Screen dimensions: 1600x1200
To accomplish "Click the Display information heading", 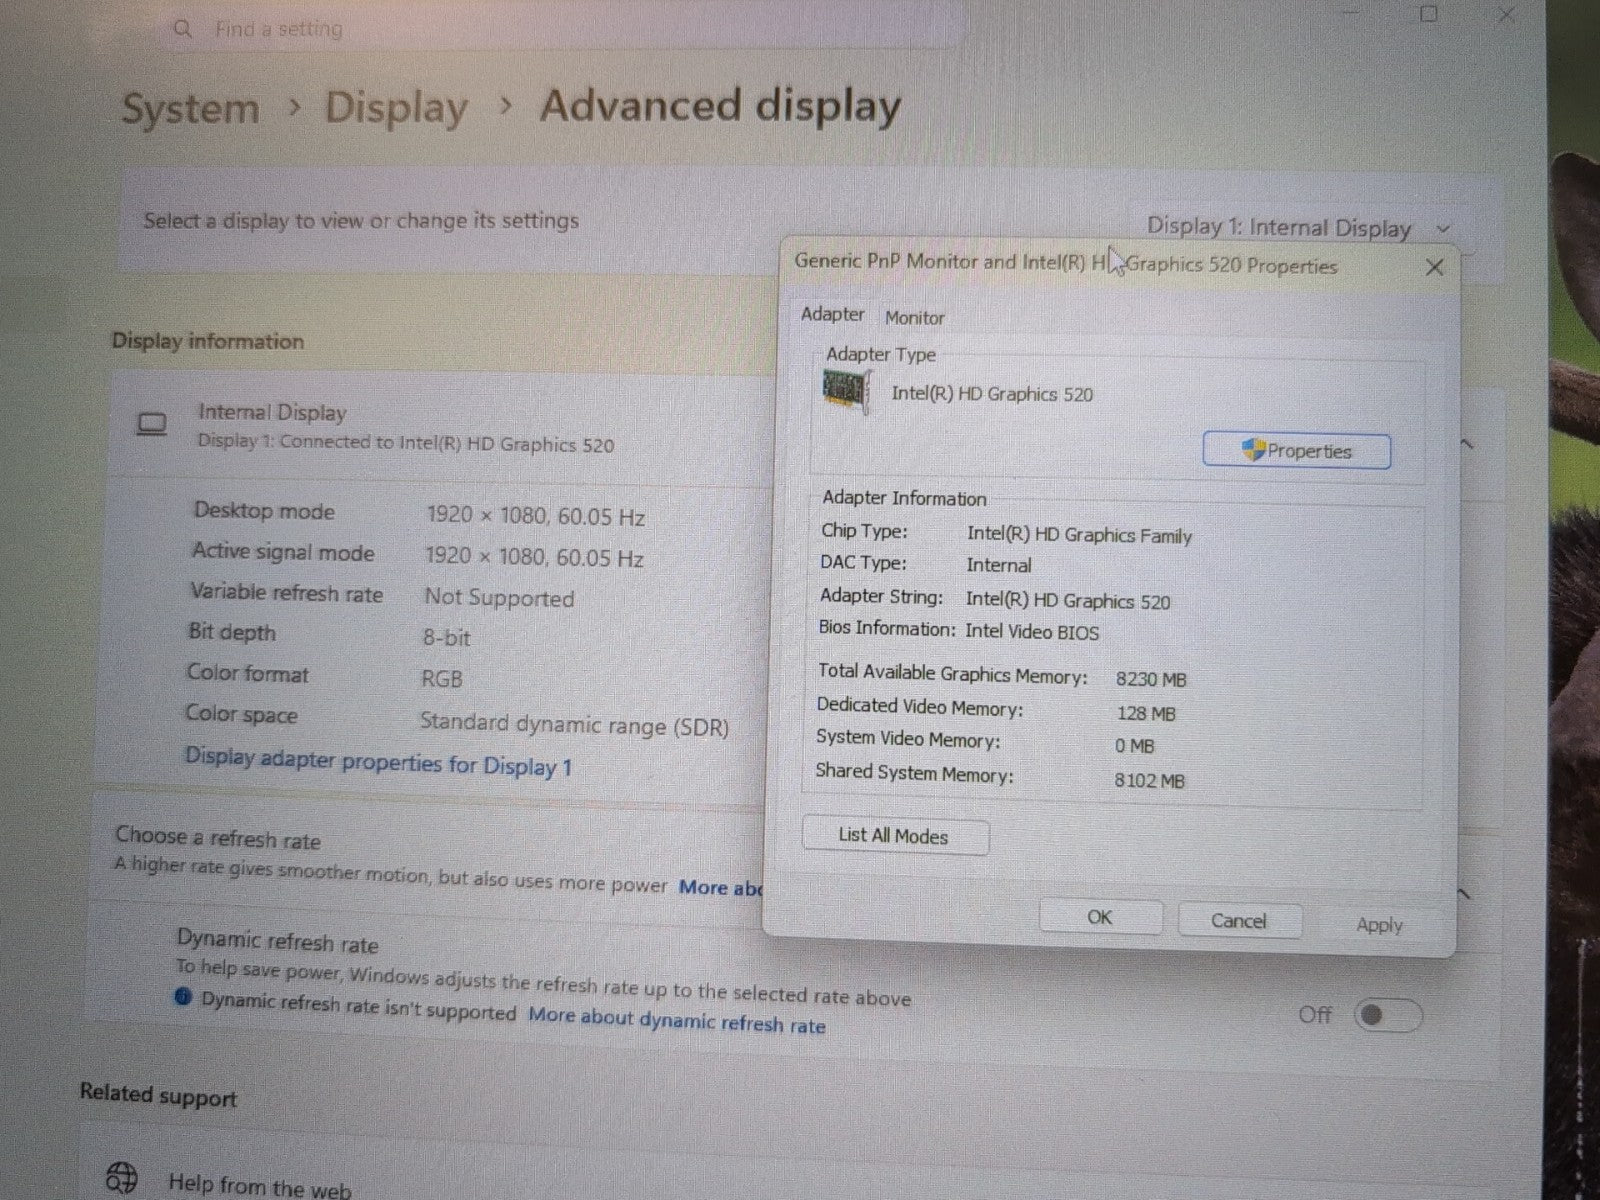I will (207, 341).
